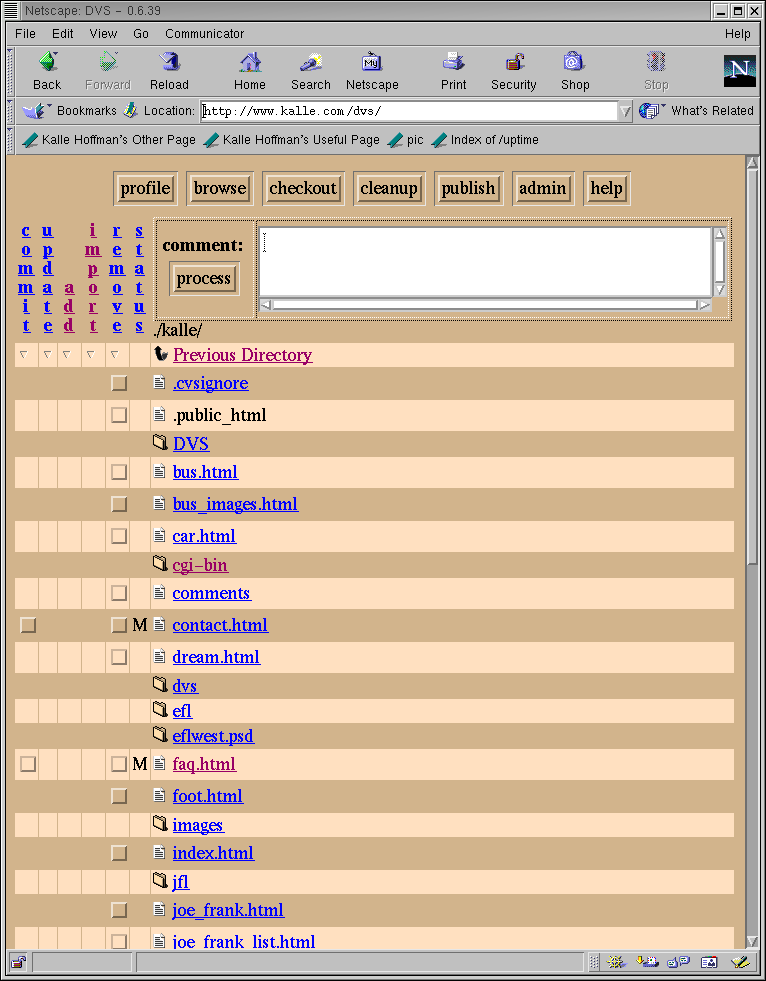Tick remove checkbox for bus.html
Screen dimensions: 766x981
[x=119, y=472]
